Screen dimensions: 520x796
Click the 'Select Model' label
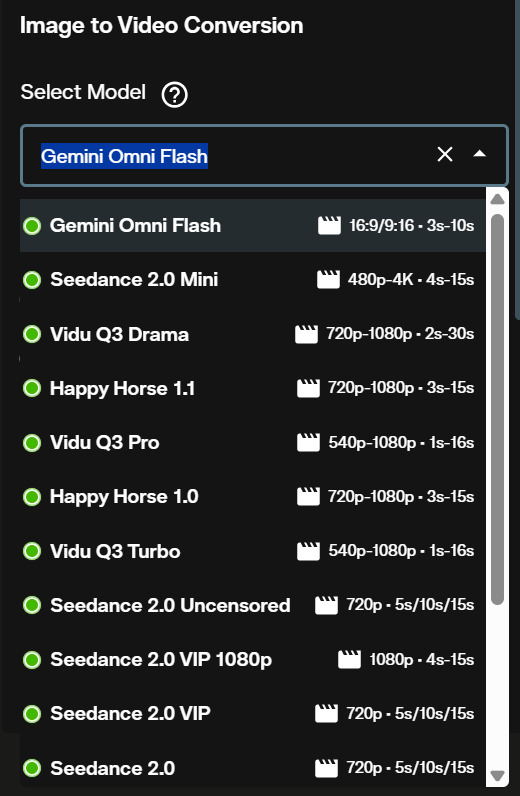[83, 92]
